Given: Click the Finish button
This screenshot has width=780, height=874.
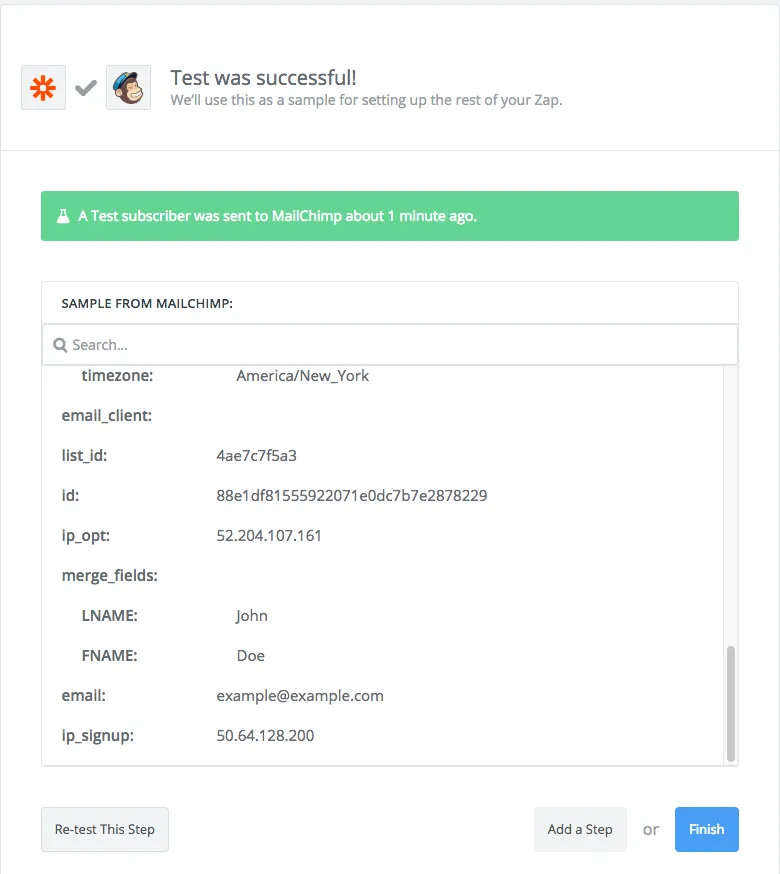Looking at the screenshot, I should click(x=706, y=829).
